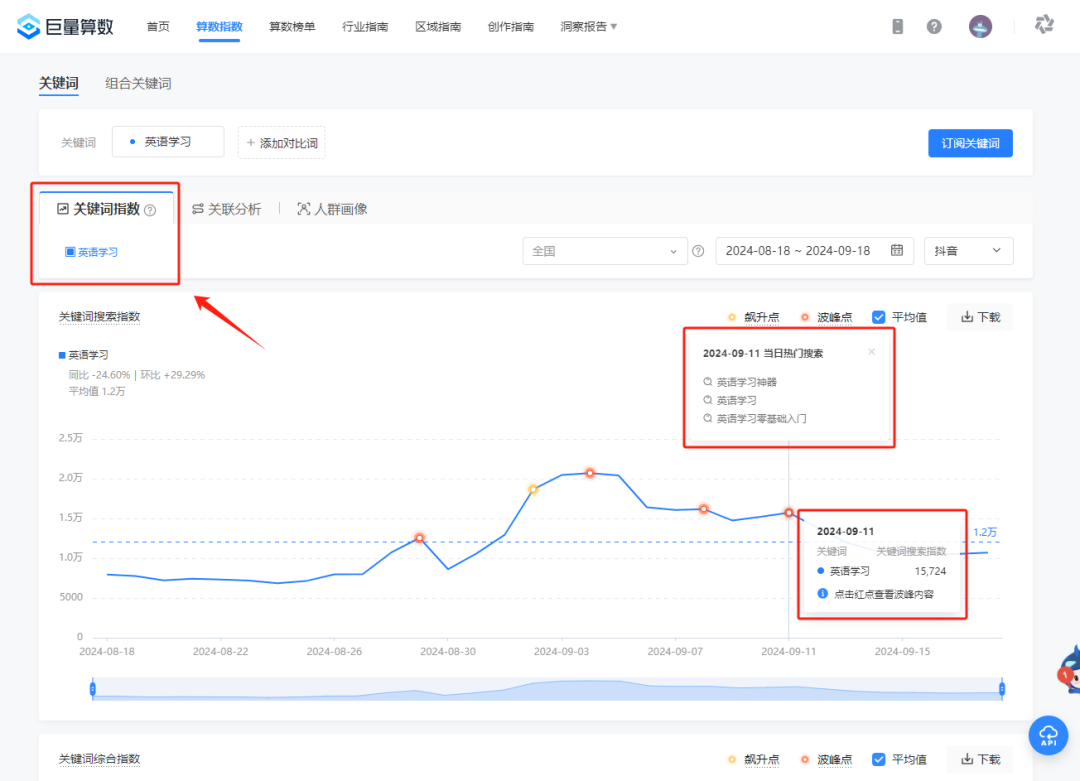Image resolution: width=1080 pixels, height=781 pixels.
Task: Click the floating API button
Action: [x=1047, y=735]
